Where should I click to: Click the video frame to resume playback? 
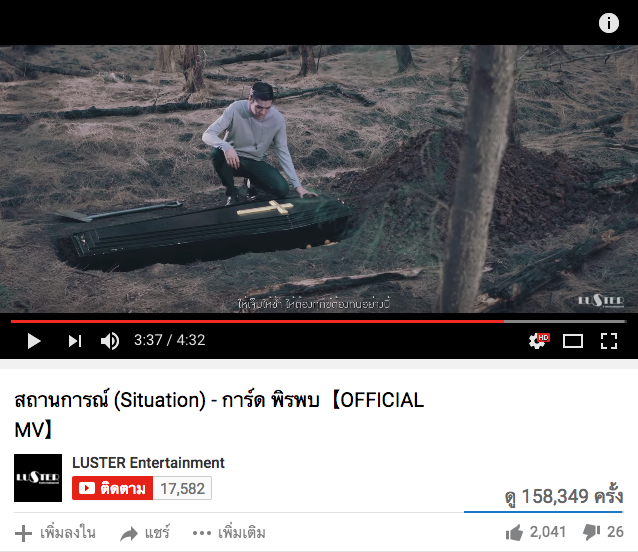pos(319,179)
